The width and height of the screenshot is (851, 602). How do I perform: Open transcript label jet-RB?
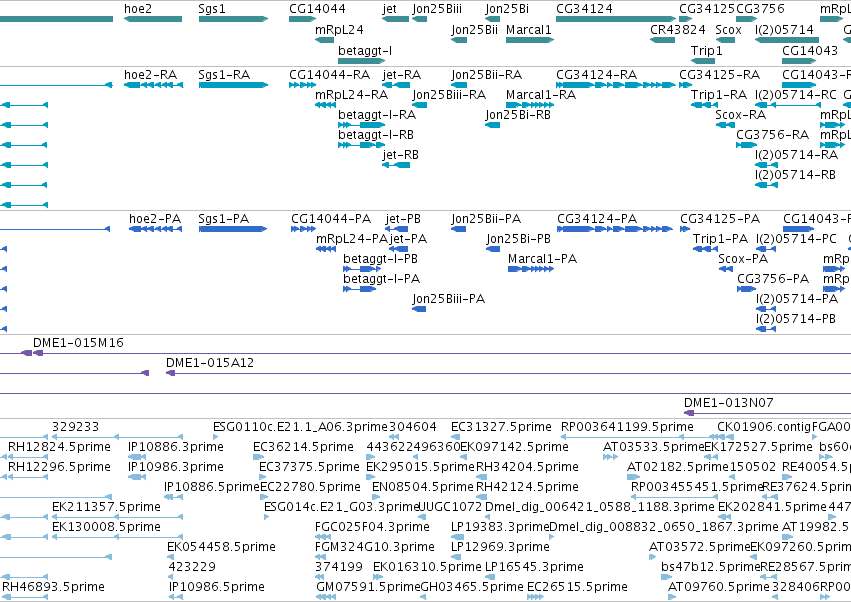401,155
